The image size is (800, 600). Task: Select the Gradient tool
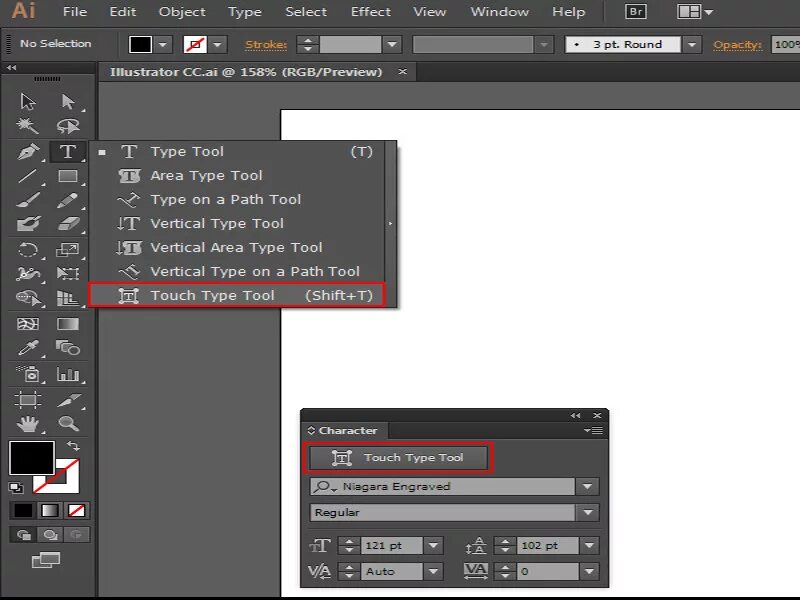click(68, 324)
